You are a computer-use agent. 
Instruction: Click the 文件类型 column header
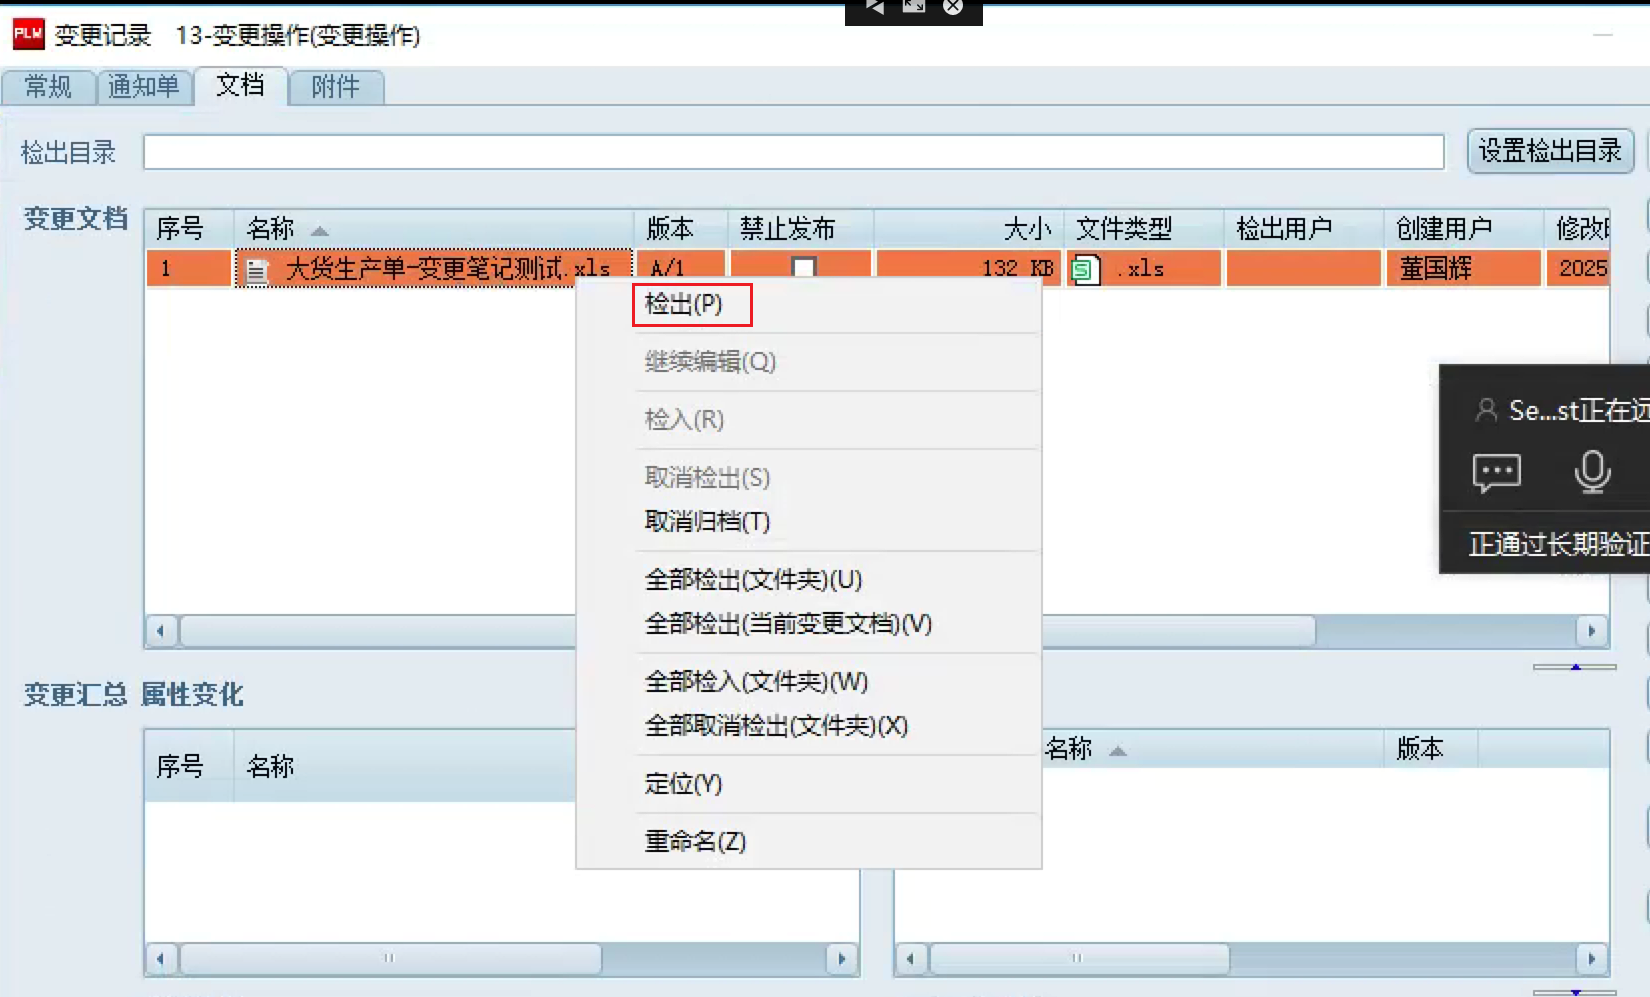pyautogui.click(x=1144, y=228)
